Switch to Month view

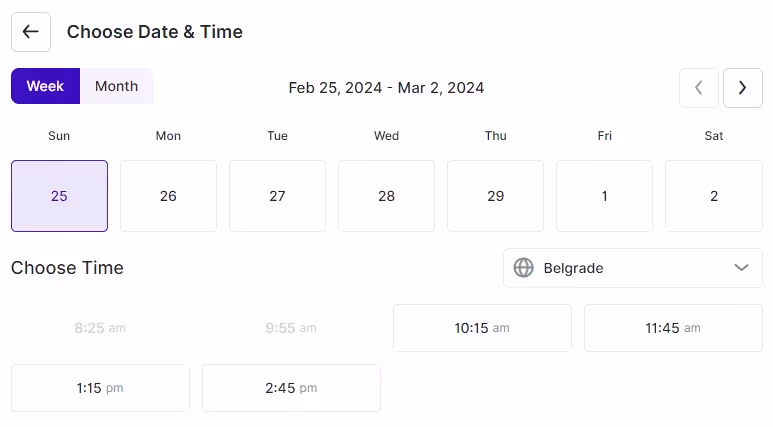116,86
